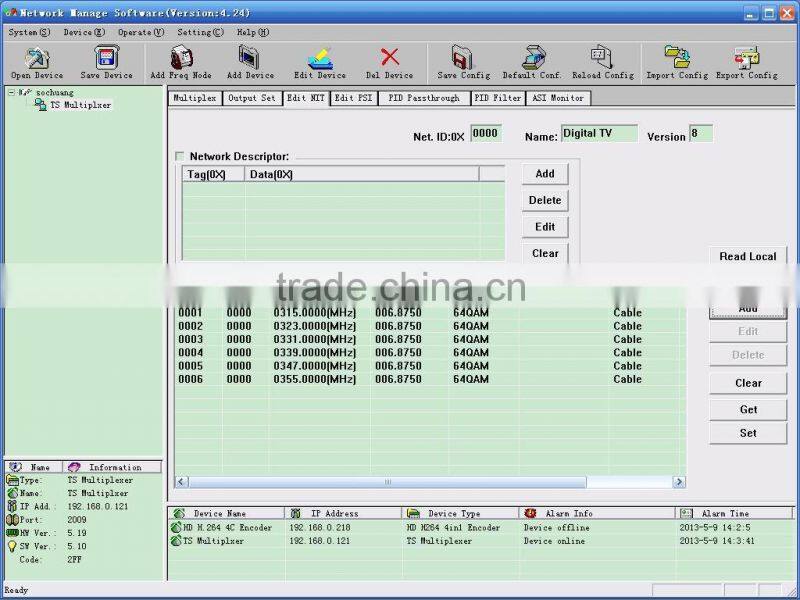Open the System(S) menu

(x=29, y=32)
